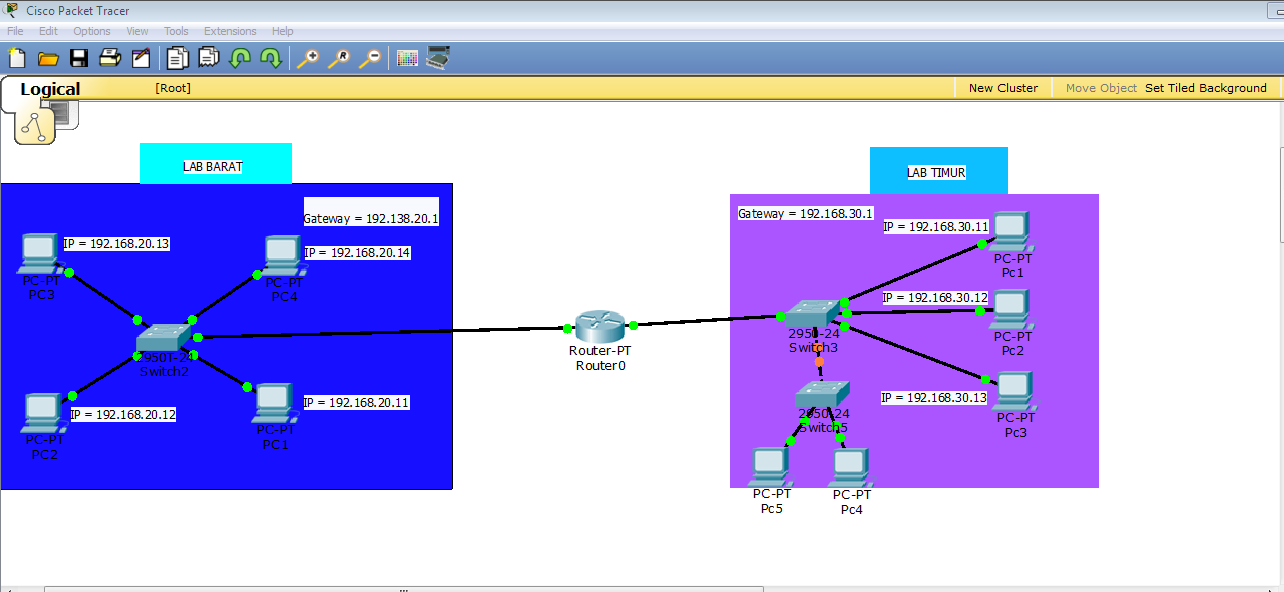The width and height of the screenshot is (1284, 592).
Task: Switch to Logical workspace icon
Action: pyautogui.click(x=34, y=125)
